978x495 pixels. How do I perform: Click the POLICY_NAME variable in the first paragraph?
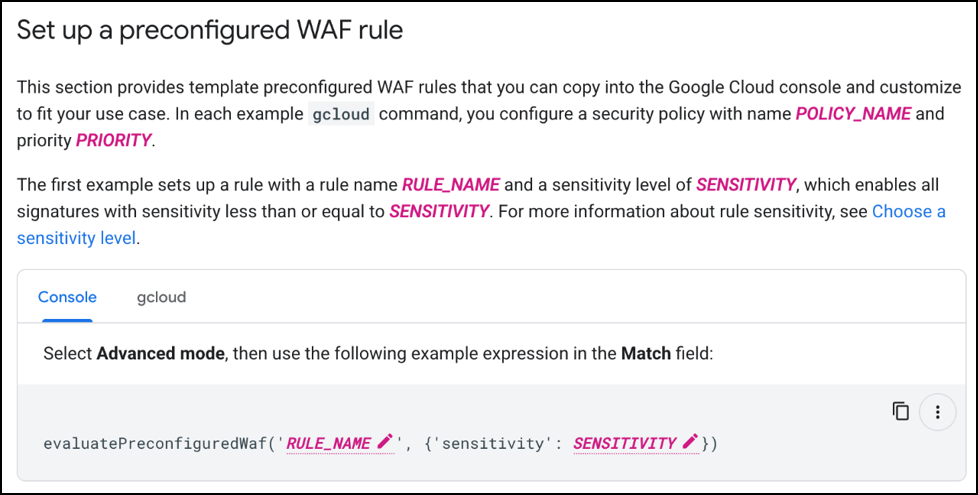(853, 114)
